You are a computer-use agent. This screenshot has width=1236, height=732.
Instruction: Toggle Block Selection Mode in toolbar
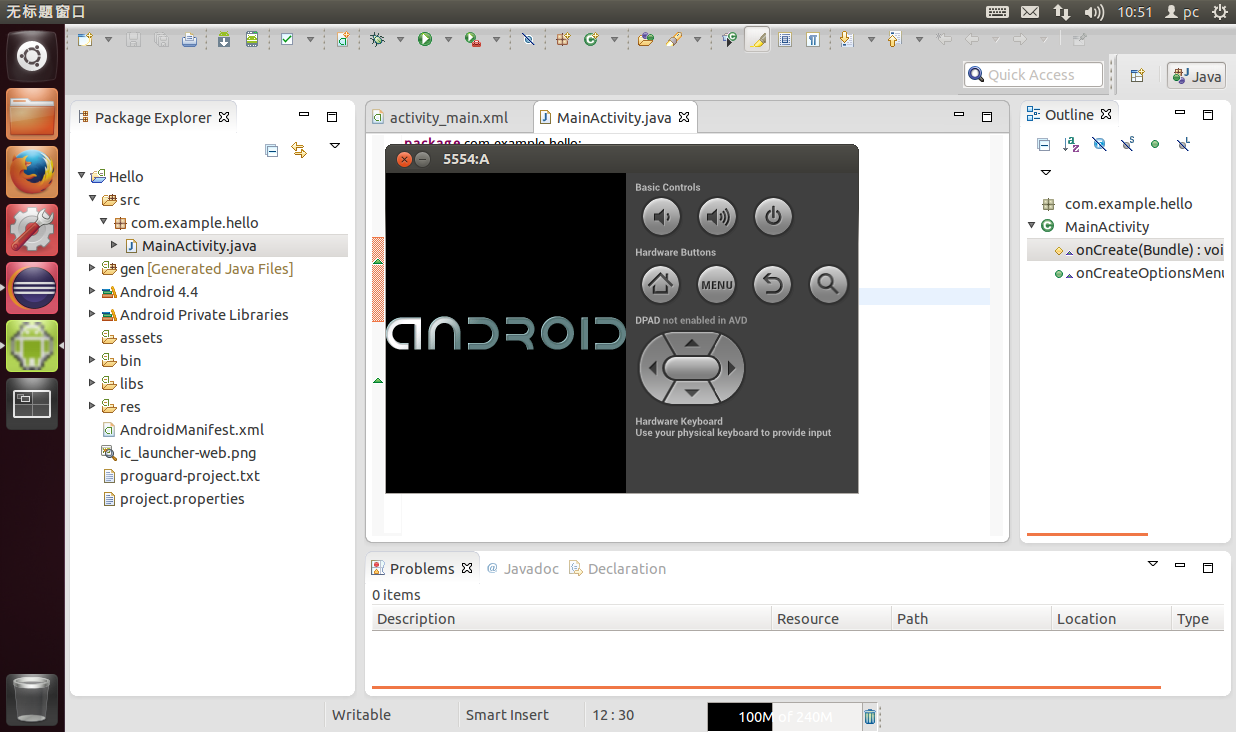click(785, 40)
